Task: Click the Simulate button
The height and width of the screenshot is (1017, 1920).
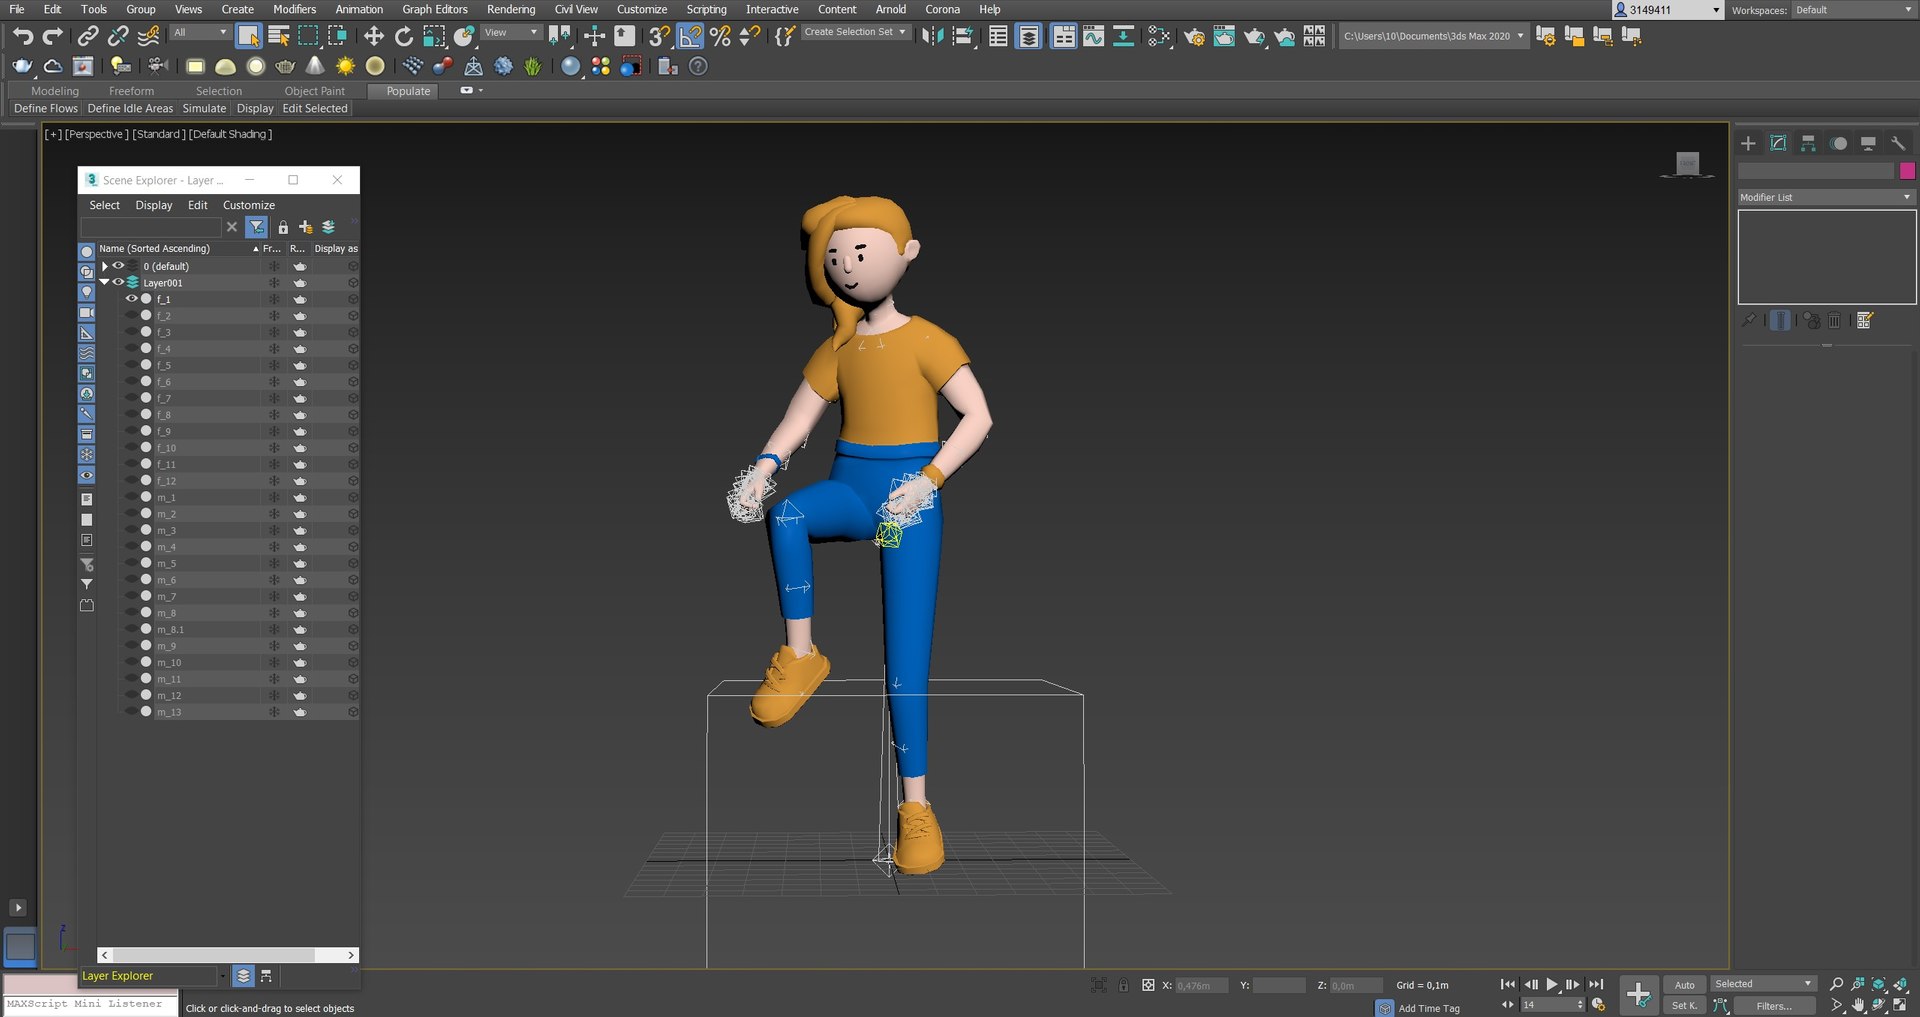Action: pos(204,108)
